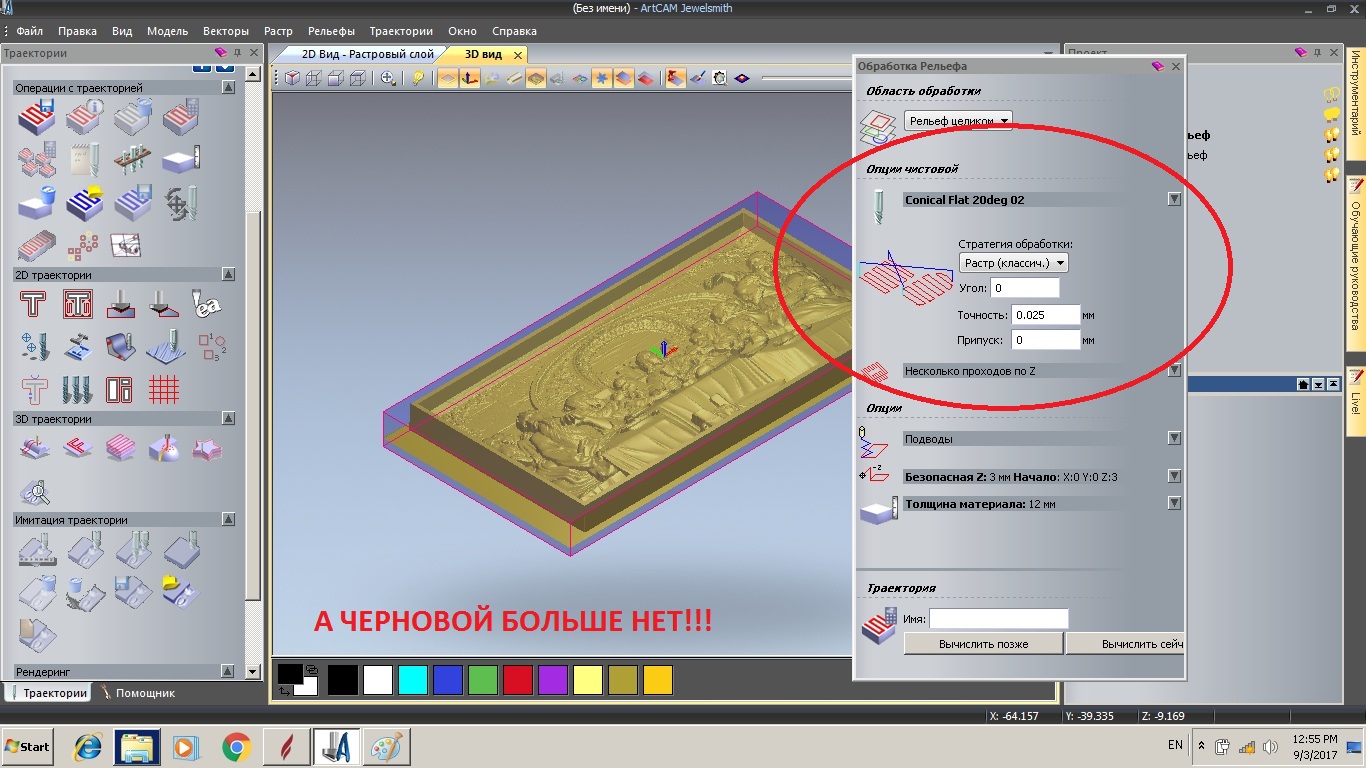This screenshot has width=1366, height=768.
Task: Expand the 'Несколько проходов по Z' section
Action: point(1174,370)
